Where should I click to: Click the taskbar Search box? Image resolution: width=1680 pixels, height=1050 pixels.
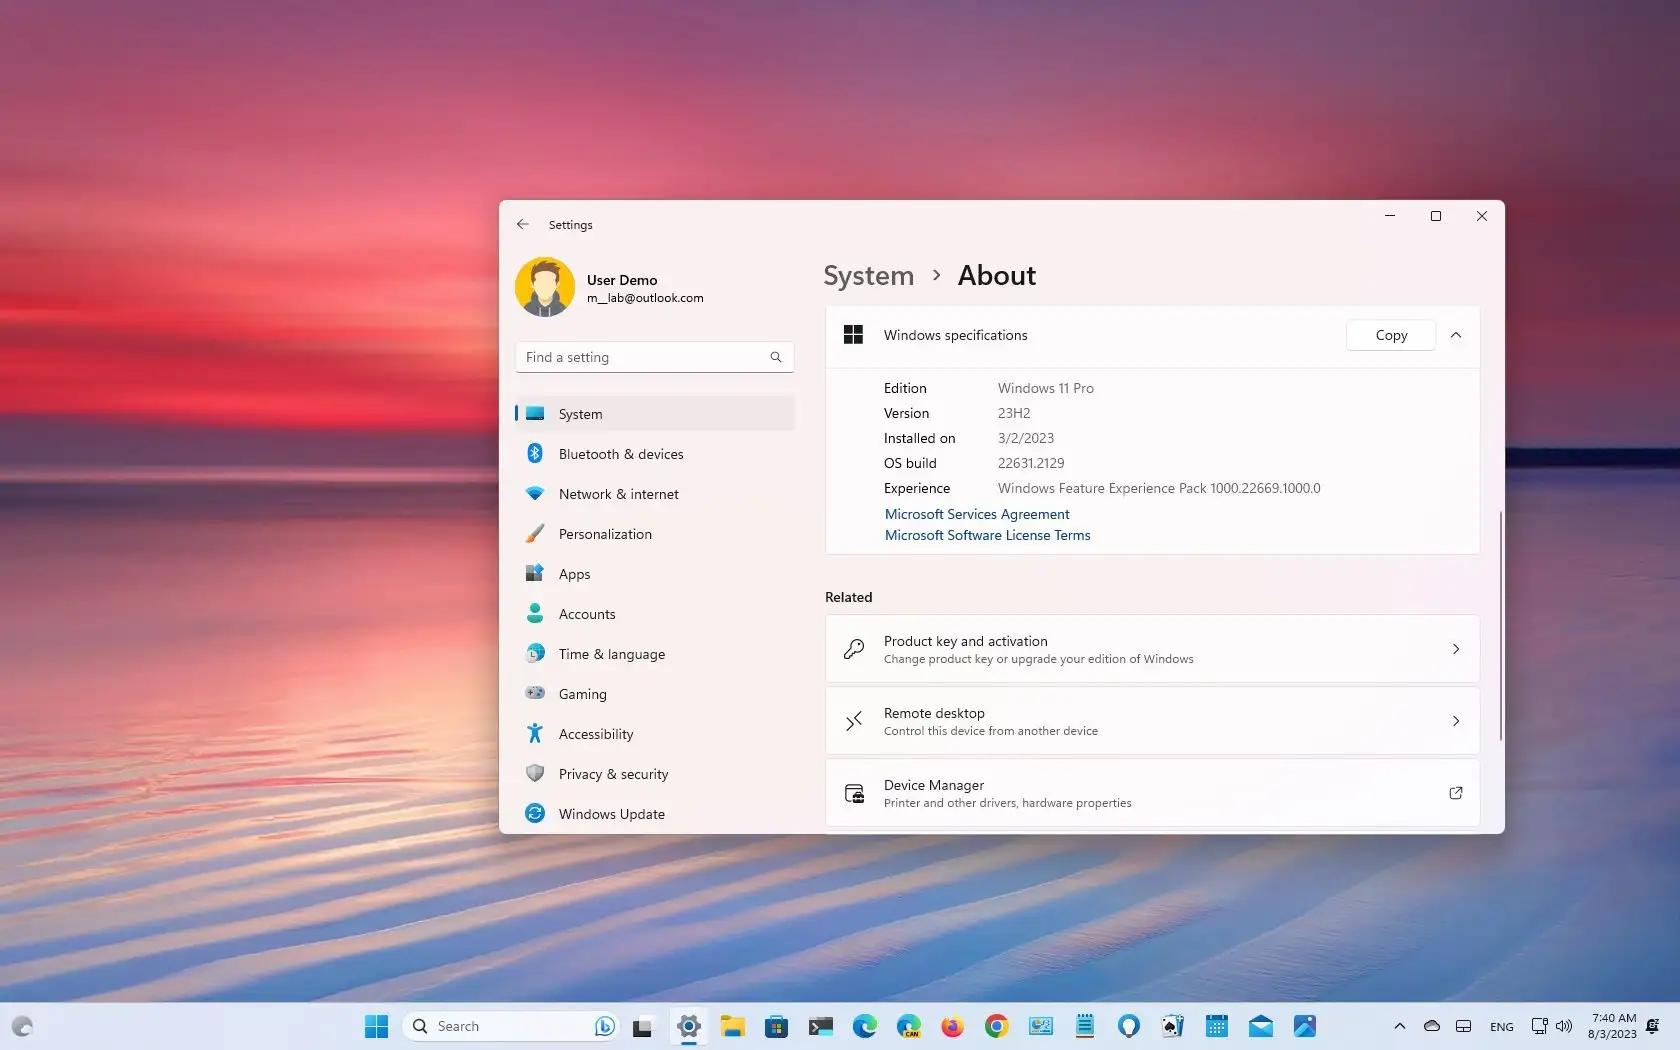click(511, 1026)
